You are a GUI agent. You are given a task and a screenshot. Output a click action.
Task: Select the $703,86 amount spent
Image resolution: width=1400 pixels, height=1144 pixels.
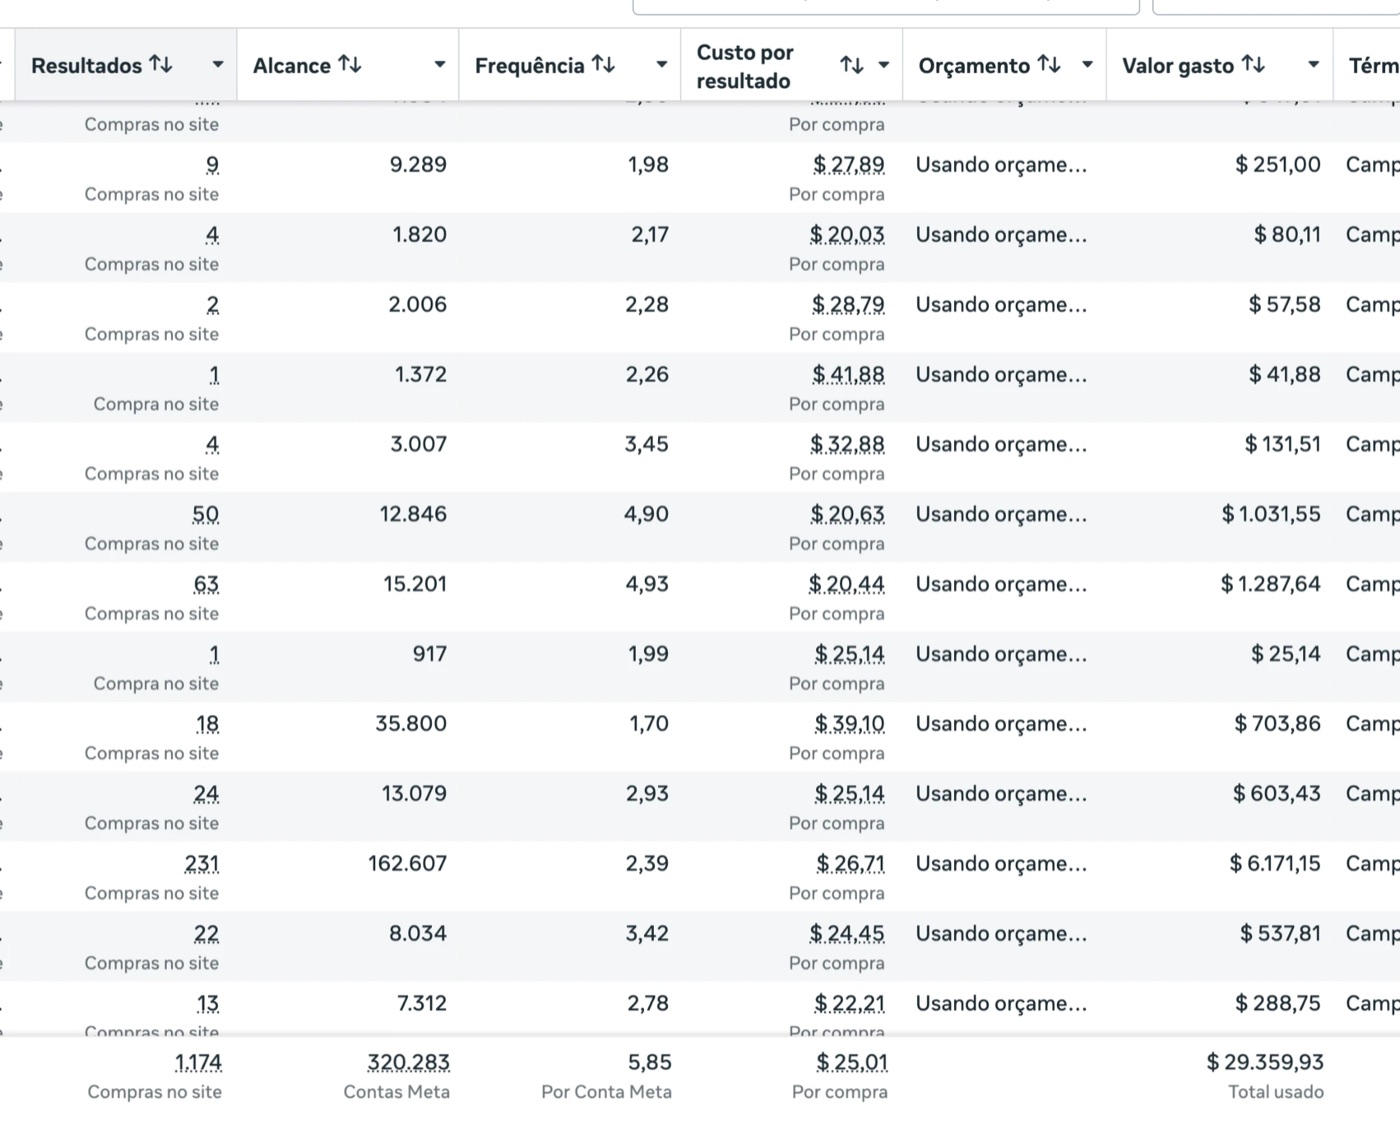[1278, 724]
